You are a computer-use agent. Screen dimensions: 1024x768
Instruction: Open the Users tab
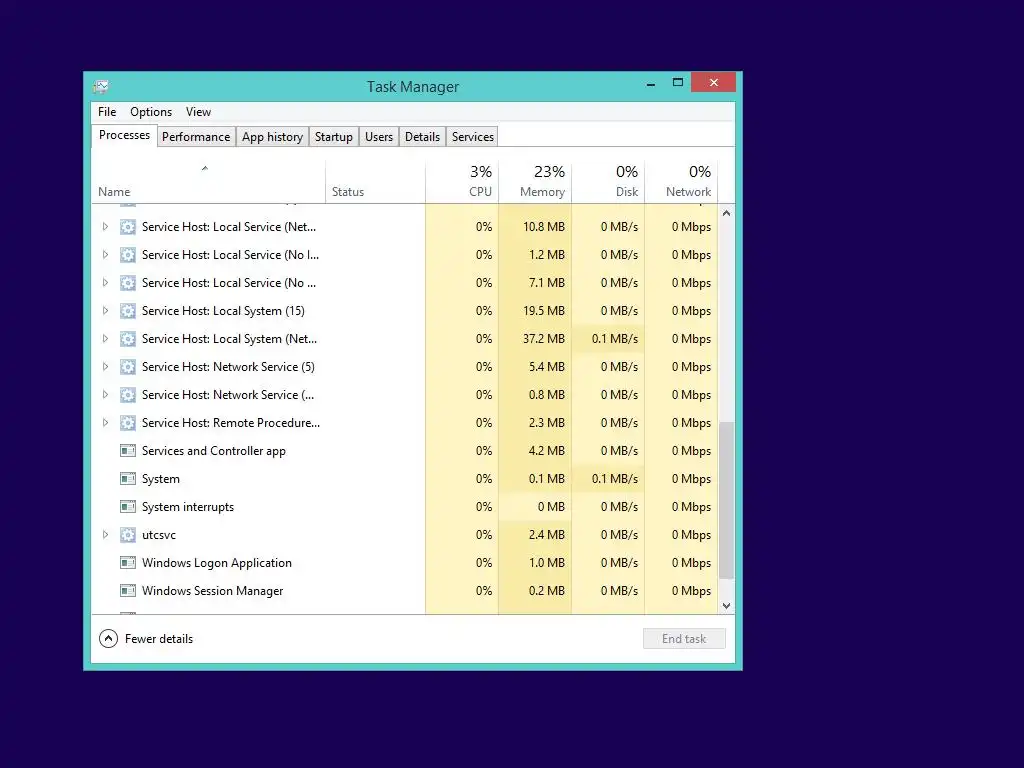pos(379,136)
